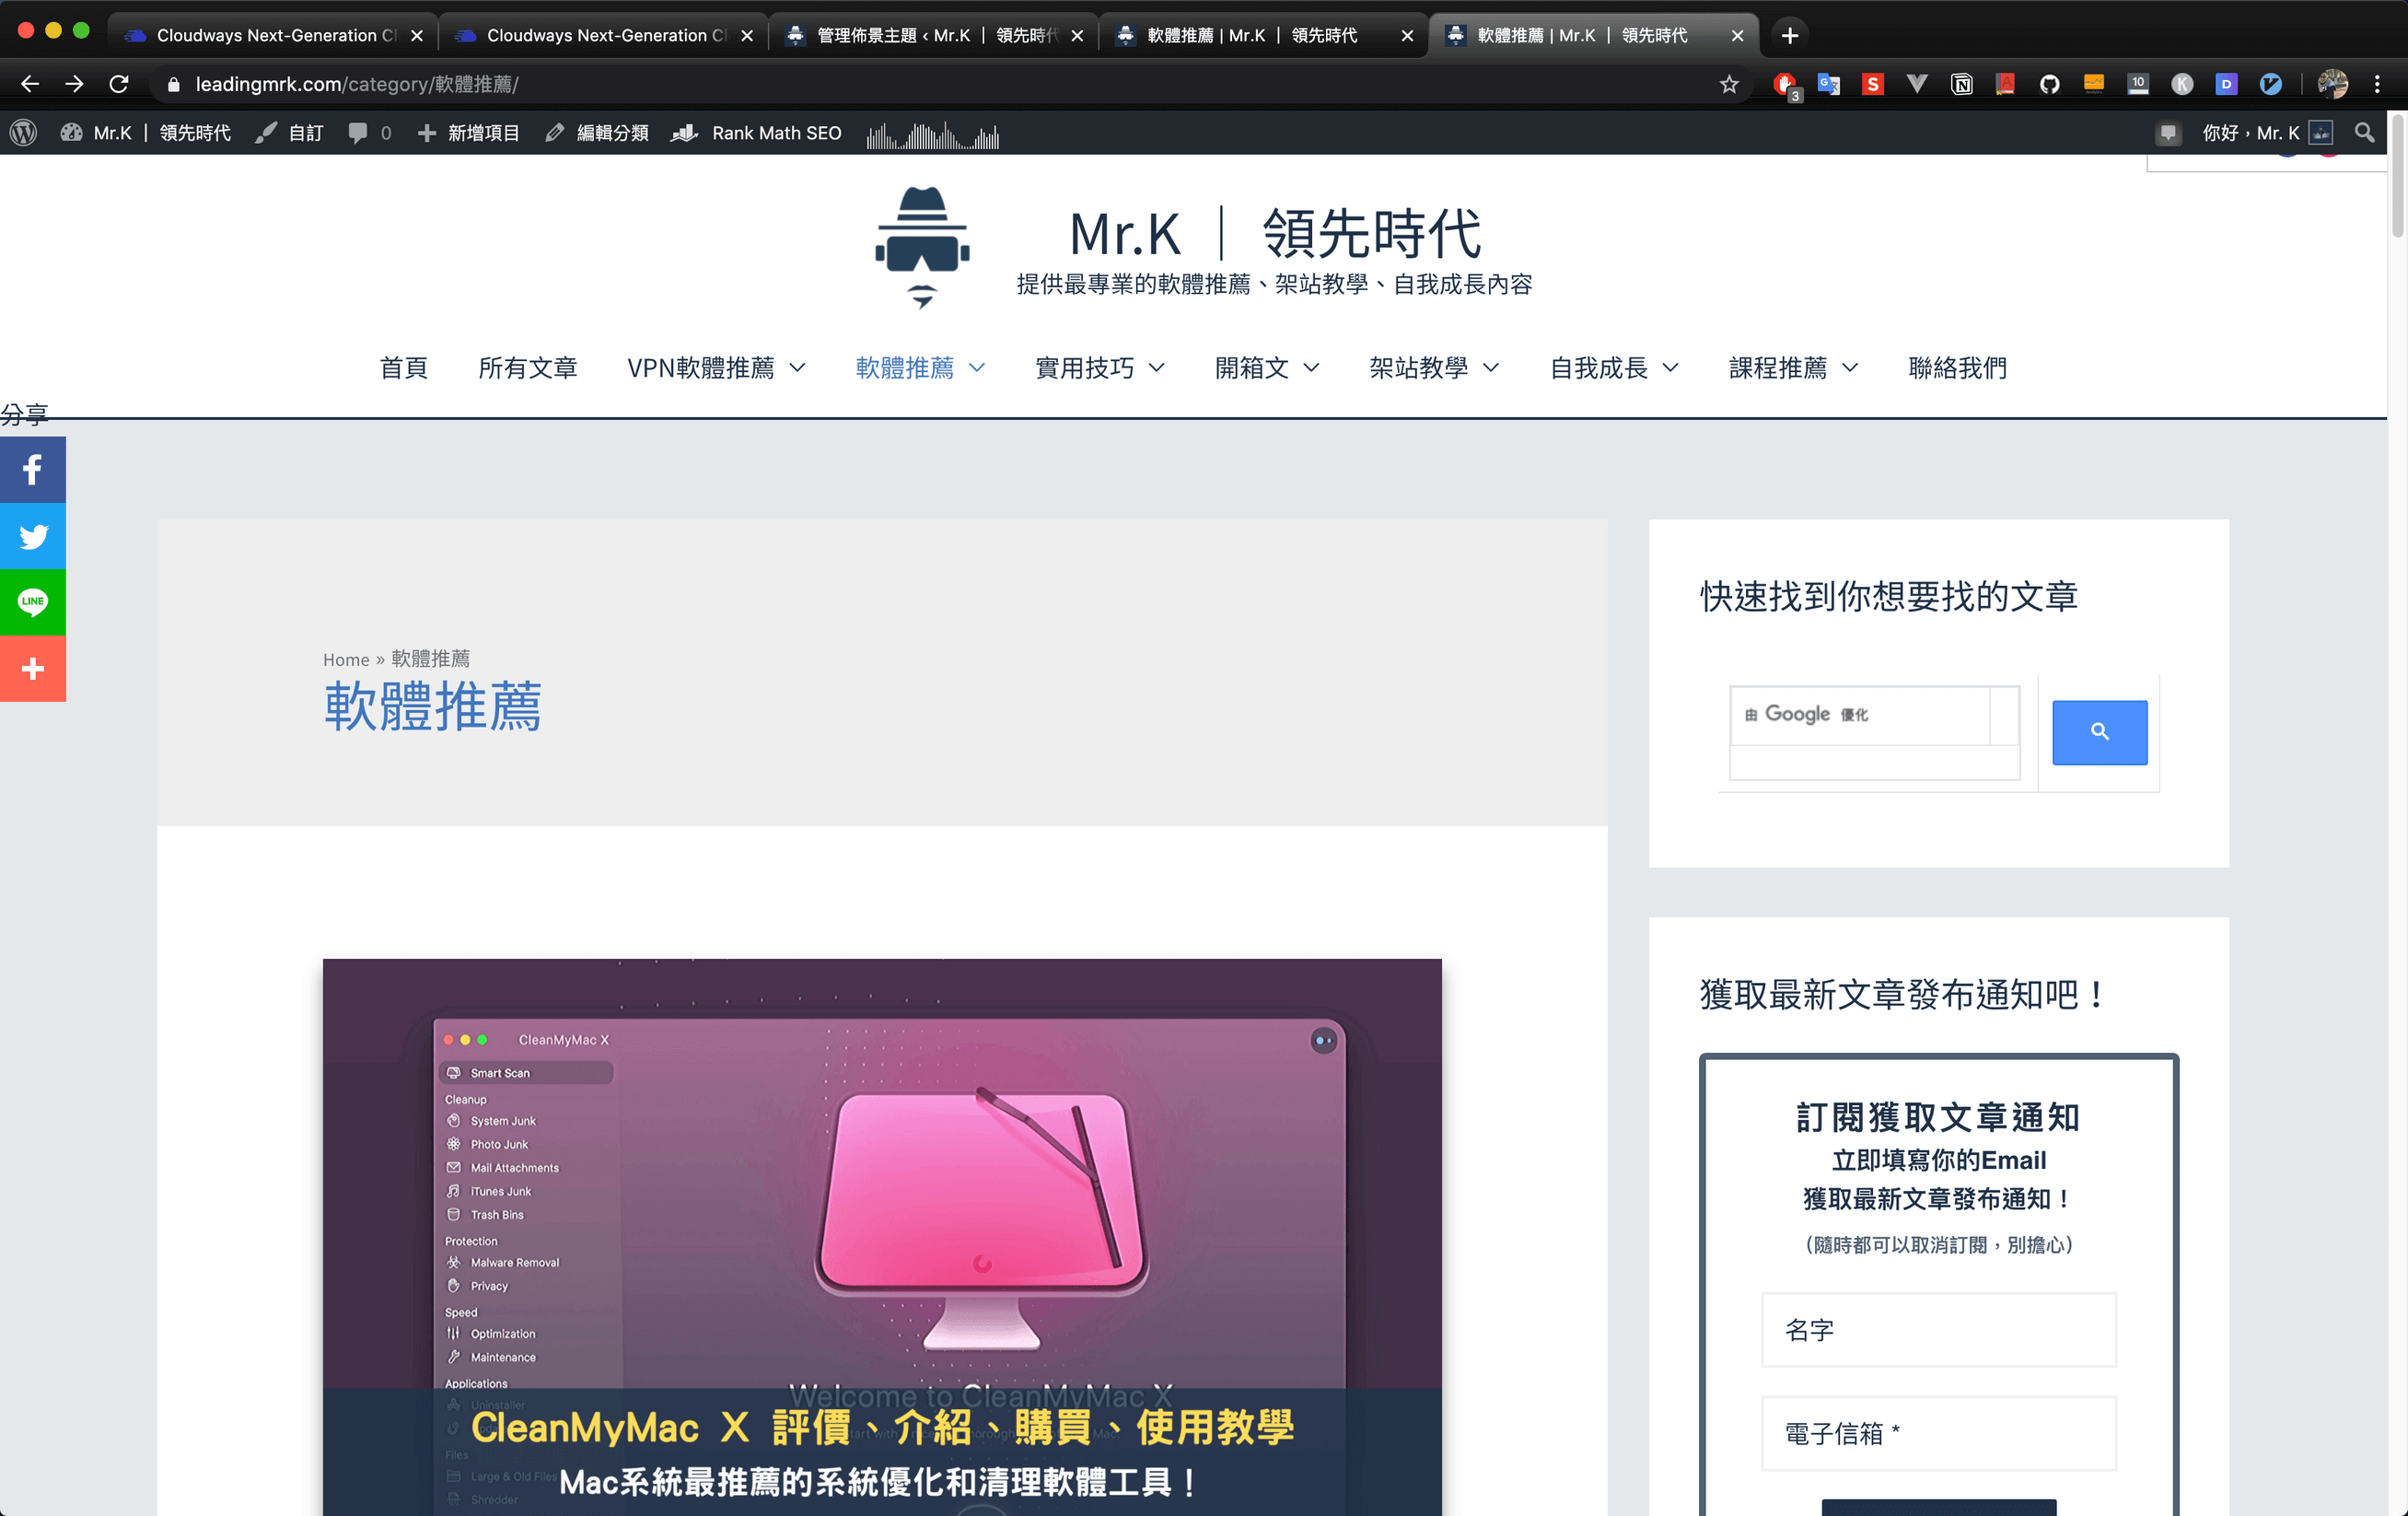Screen dimensions: 2408x1516
Task: Click the notification icon in admin bar
Action: click(x=2168, y=133)
